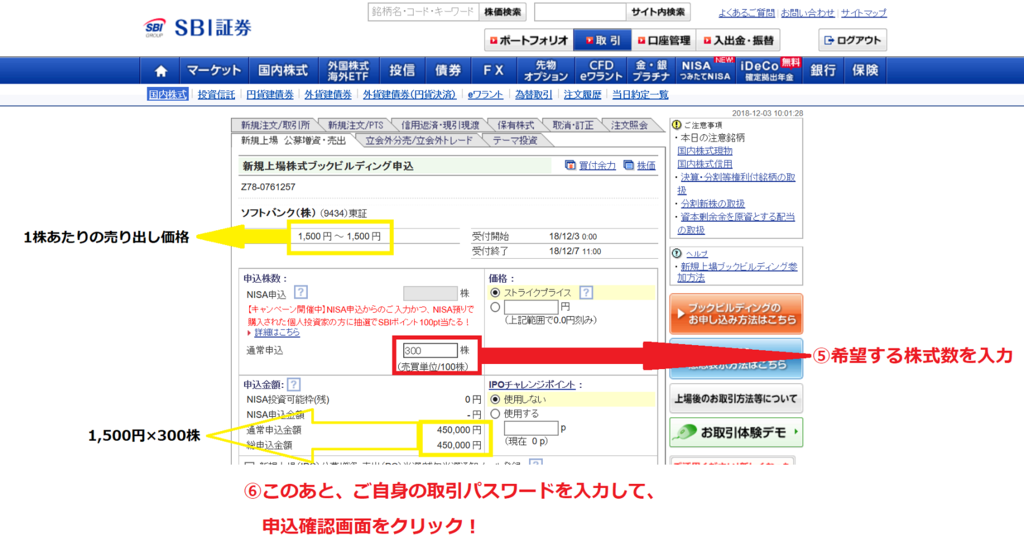Switch to the テーマ投資 tab
This screenshot has height=551, width=1024.
(x=515, y=140)
